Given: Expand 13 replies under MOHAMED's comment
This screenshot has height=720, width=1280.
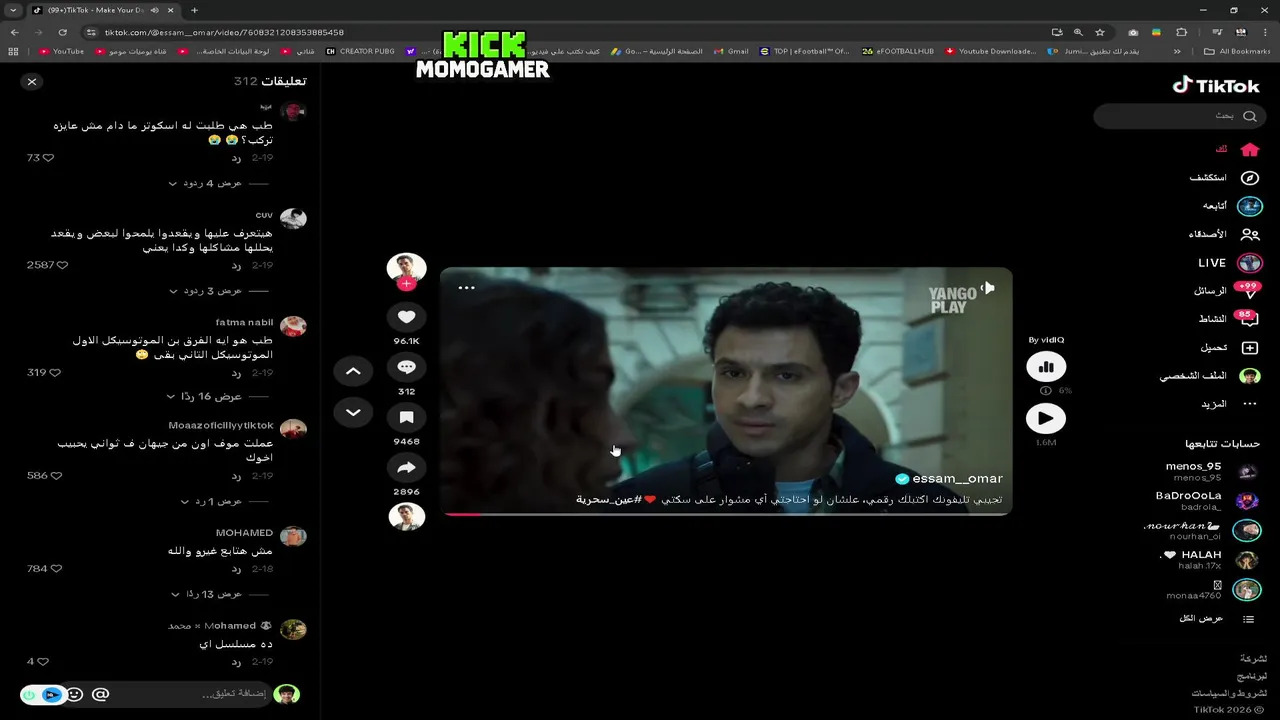Looking at the screenshot, I should click(206, 594).
